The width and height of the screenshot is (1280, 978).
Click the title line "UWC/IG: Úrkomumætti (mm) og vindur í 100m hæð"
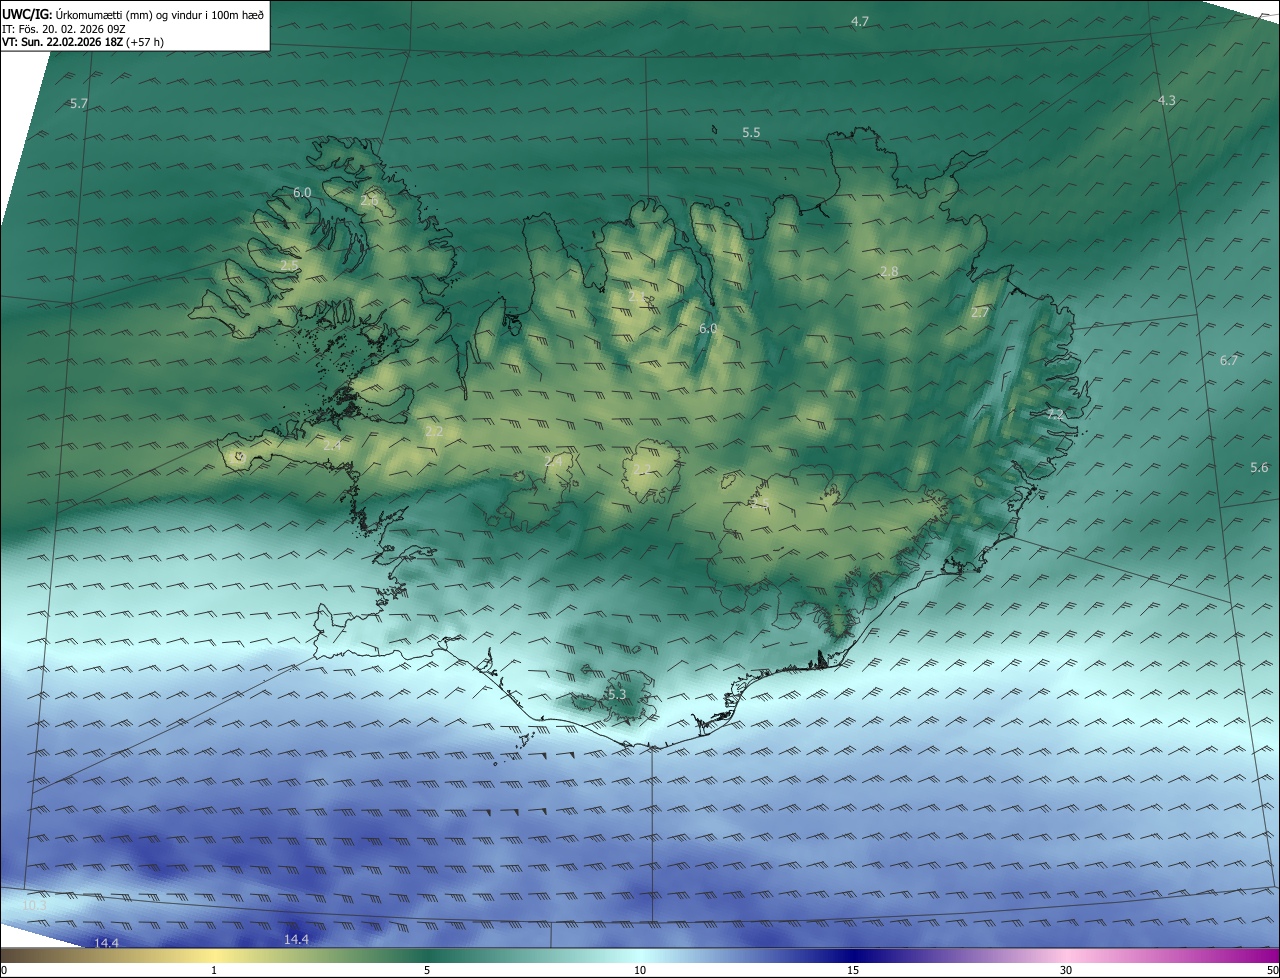pyautogui.click(x=132, y=14)
